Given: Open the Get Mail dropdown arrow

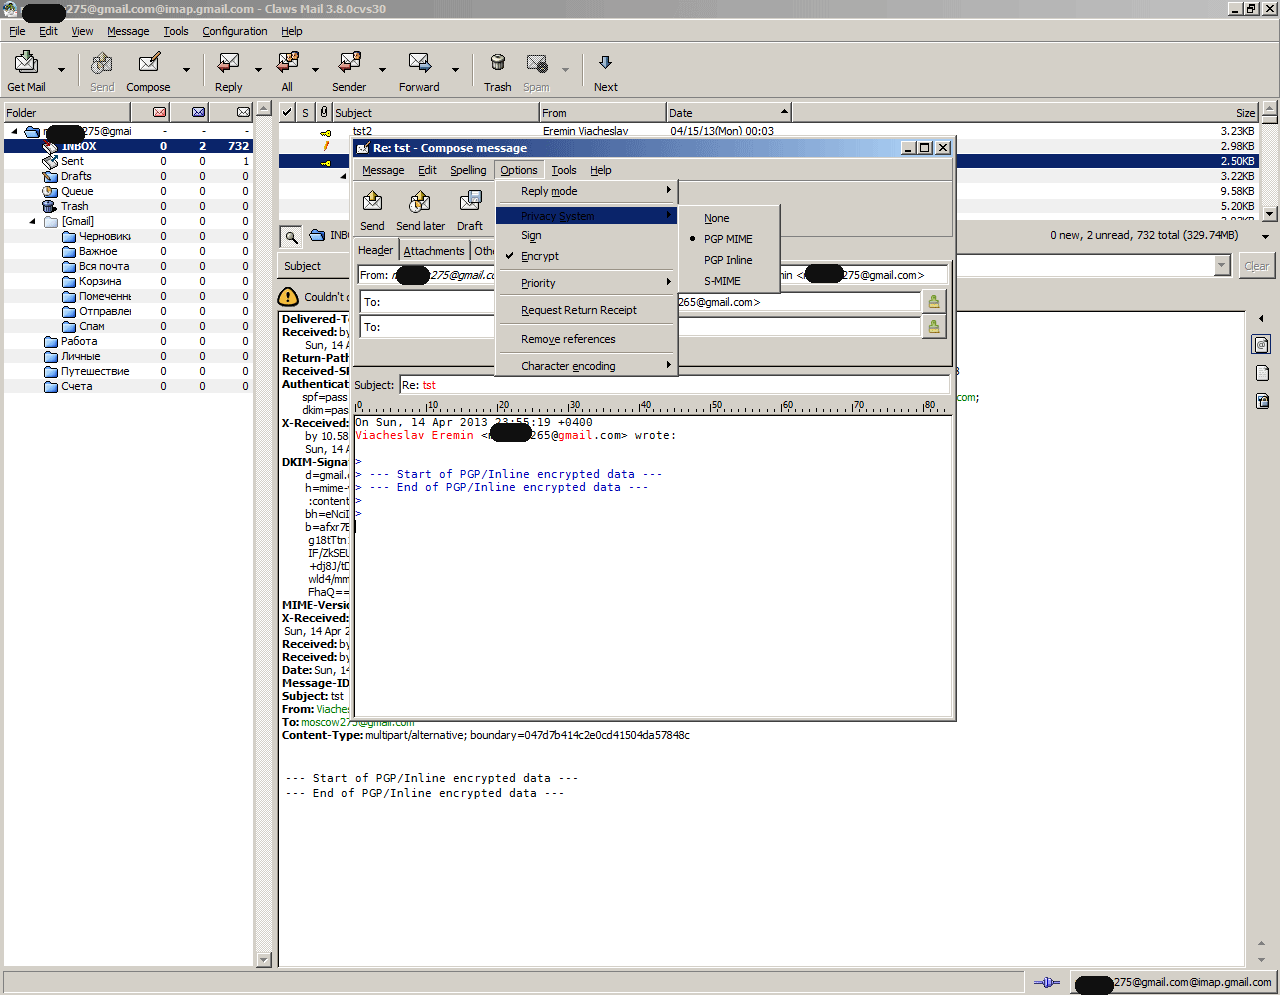Looking at the screenshot, I should [61, 70].
